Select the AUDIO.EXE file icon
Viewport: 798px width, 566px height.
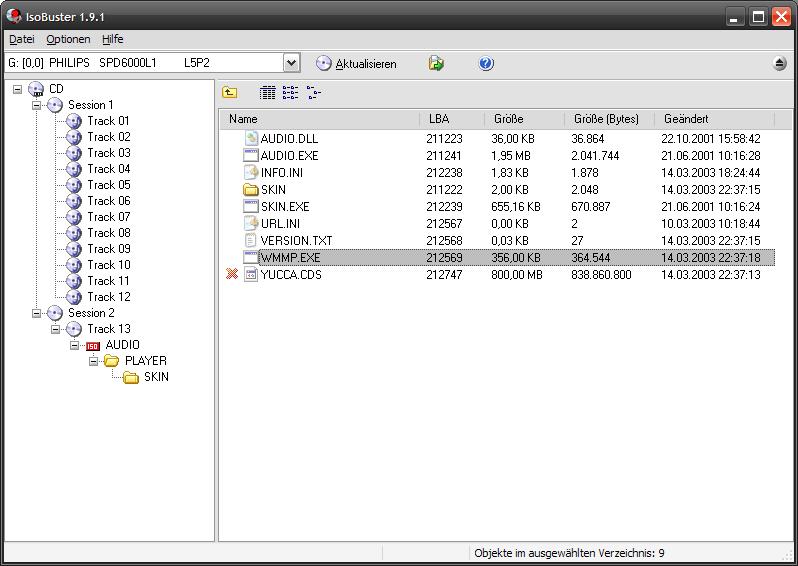[x=251, y=155]
